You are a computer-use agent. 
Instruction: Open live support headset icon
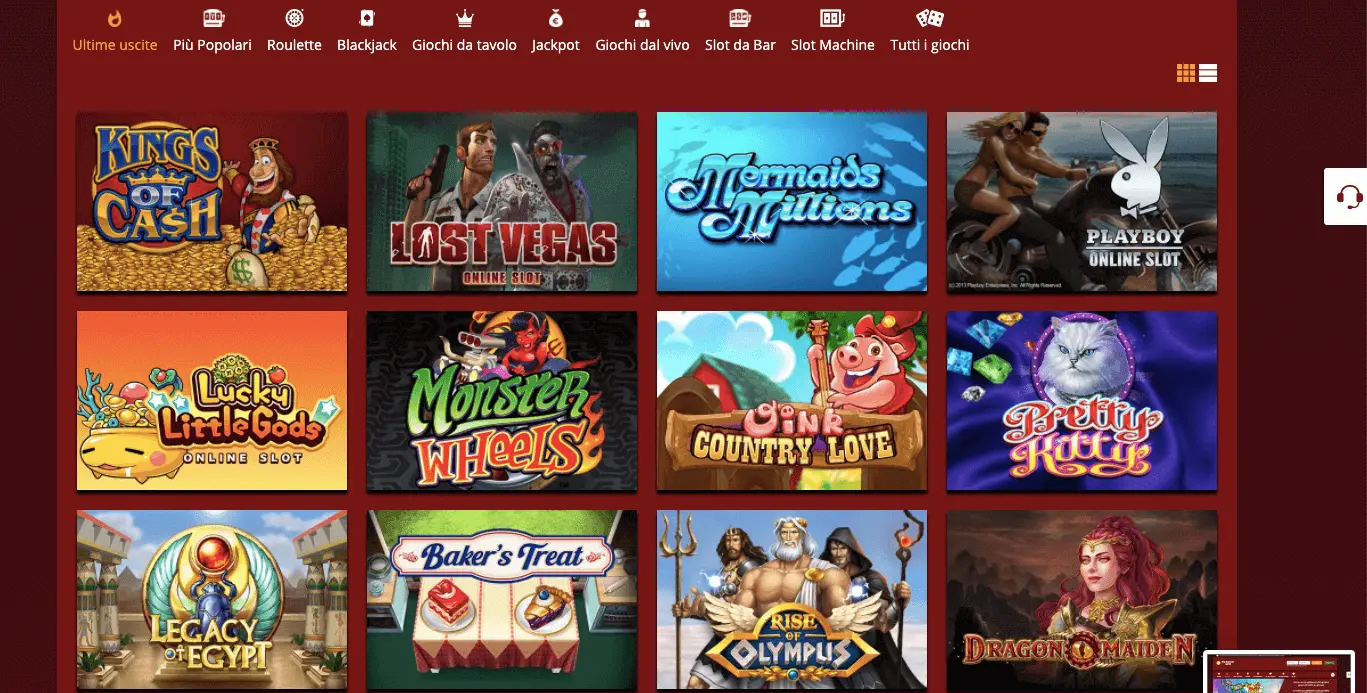click(x=1348, y=197)
